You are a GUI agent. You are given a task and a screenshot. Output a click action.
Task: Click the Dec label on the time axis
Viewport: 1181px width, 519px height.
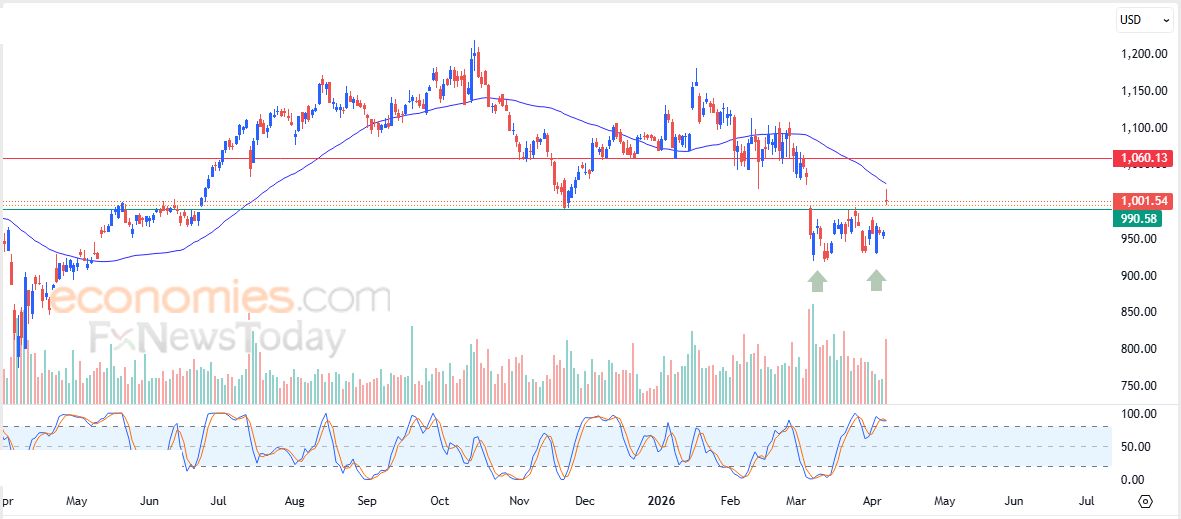(x=585, y=500)
